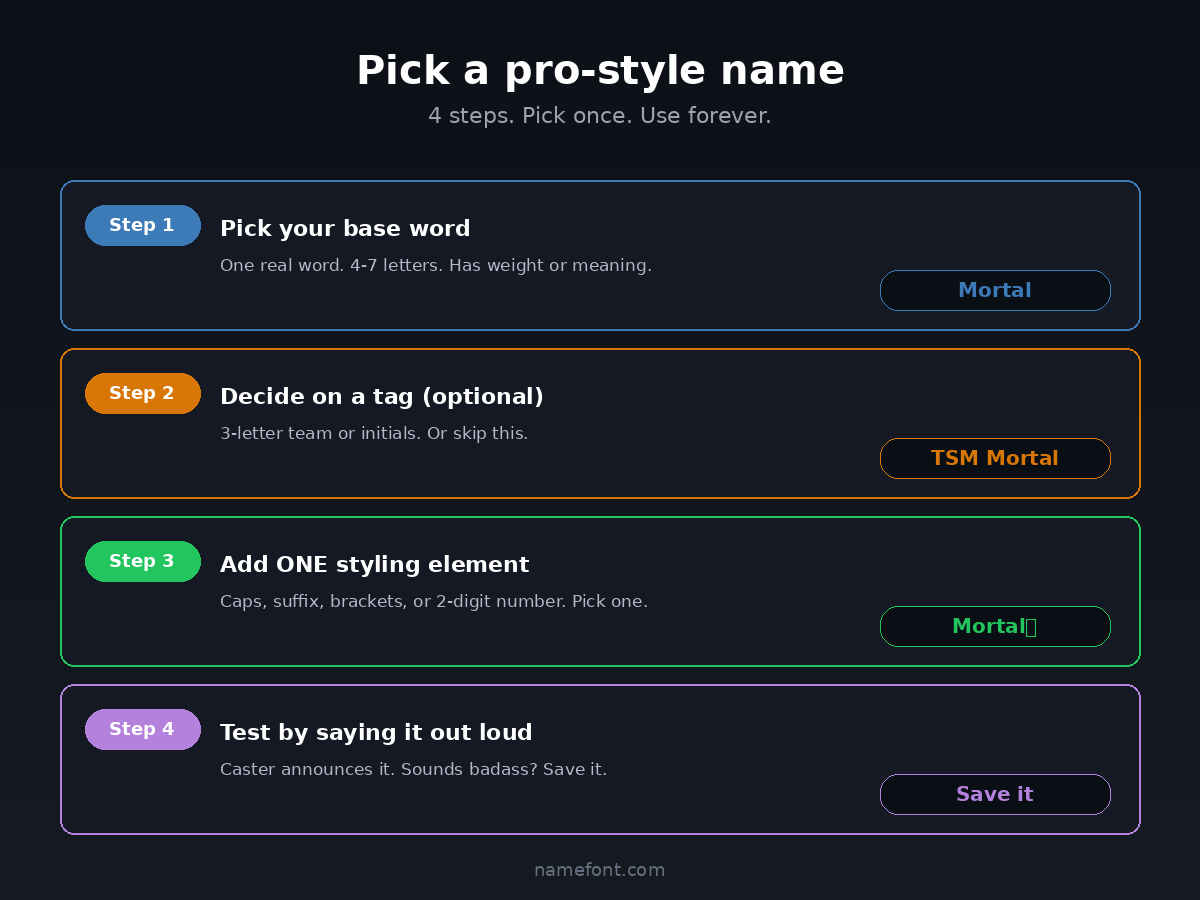Click the blue Step 1 badge
The image size is (1200, 900).
(142, 225)
